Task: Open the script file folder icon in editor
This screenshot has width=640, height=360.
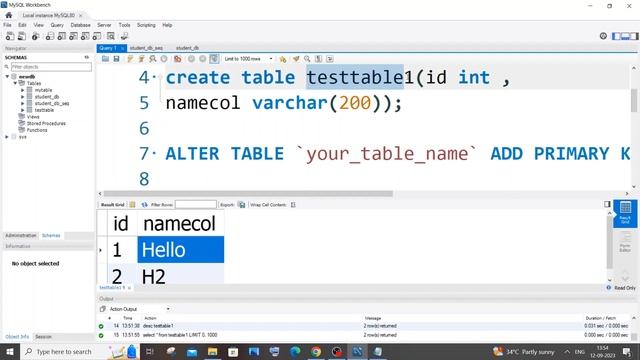Action: pyautogui.click(x=105, y=59)
